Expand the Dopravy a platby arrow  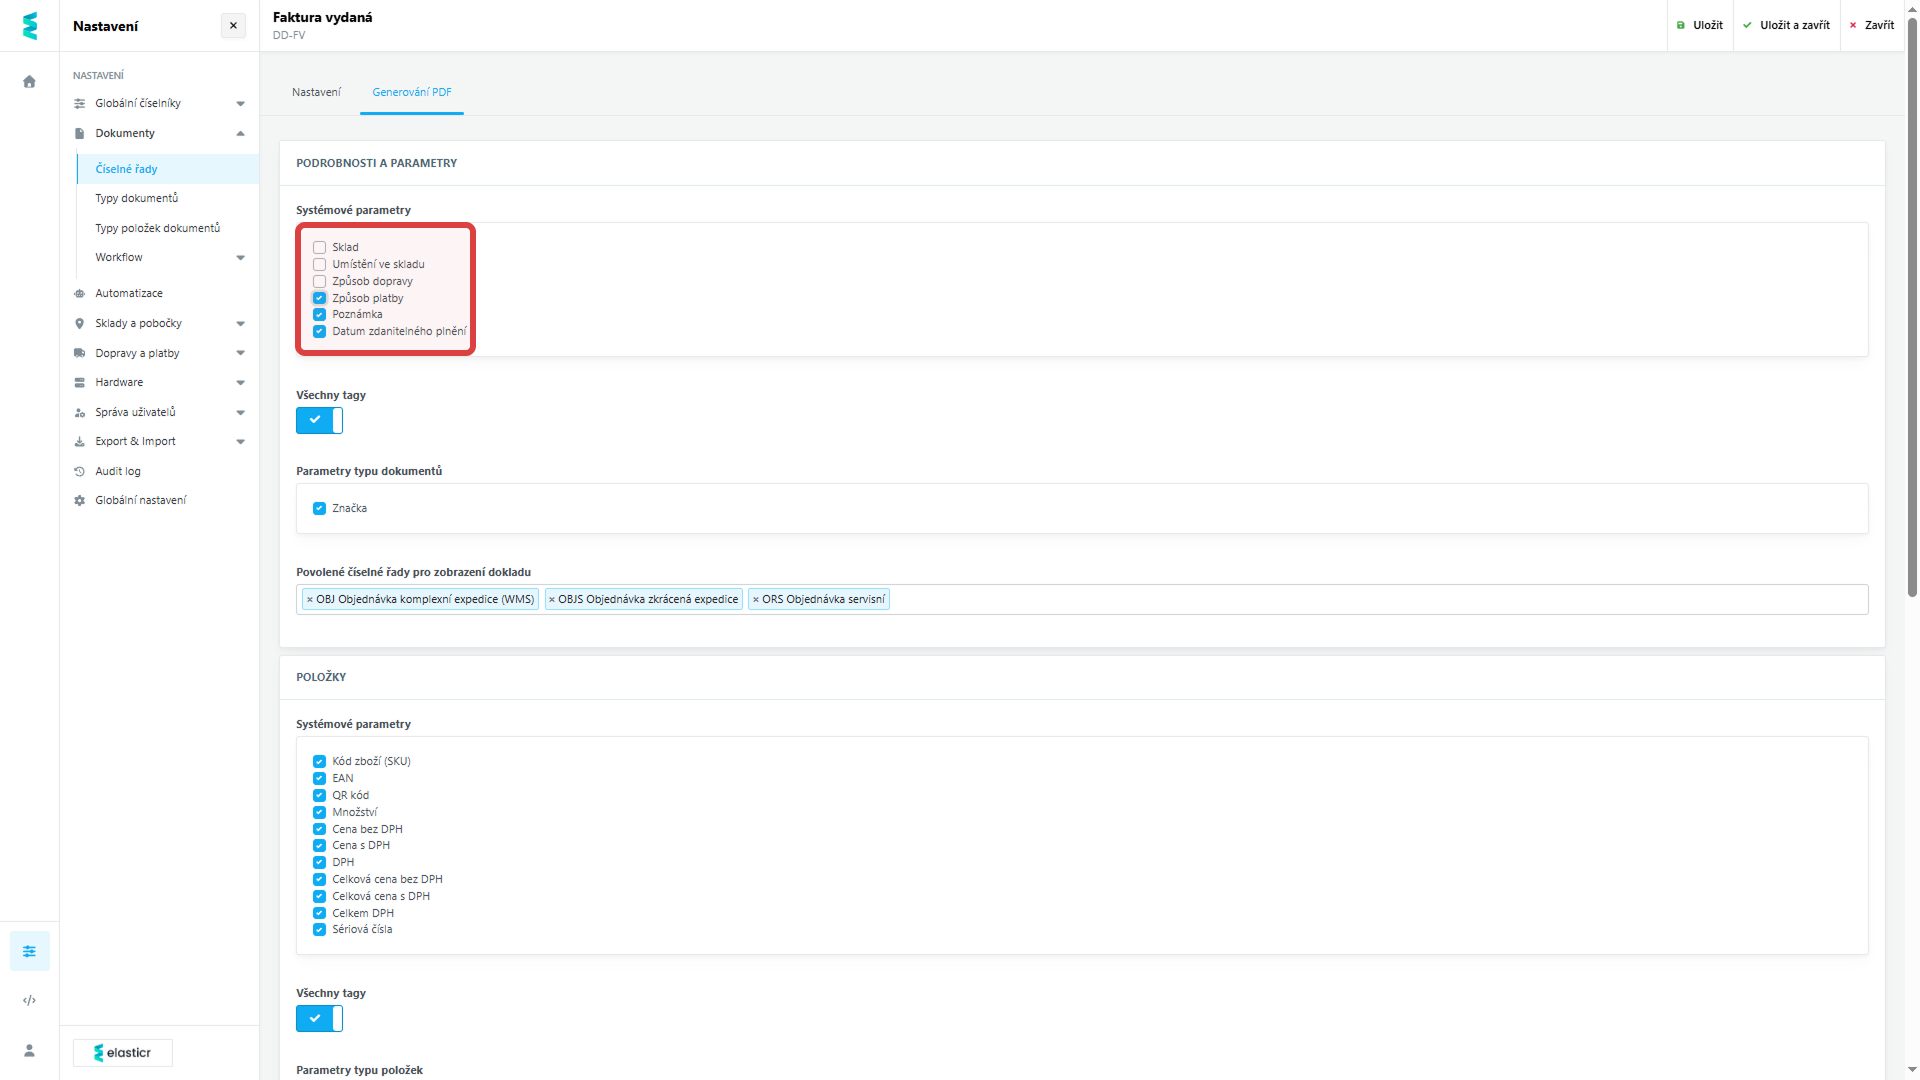[240, 353]
